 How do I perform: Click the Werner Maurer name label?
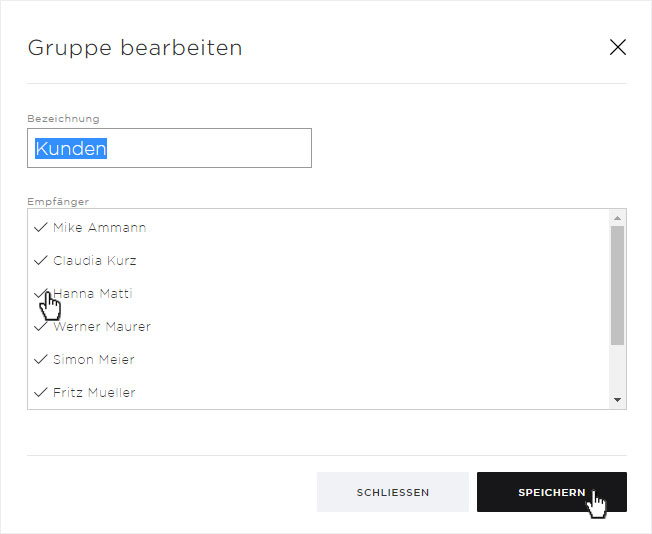(x=102, y=326)
